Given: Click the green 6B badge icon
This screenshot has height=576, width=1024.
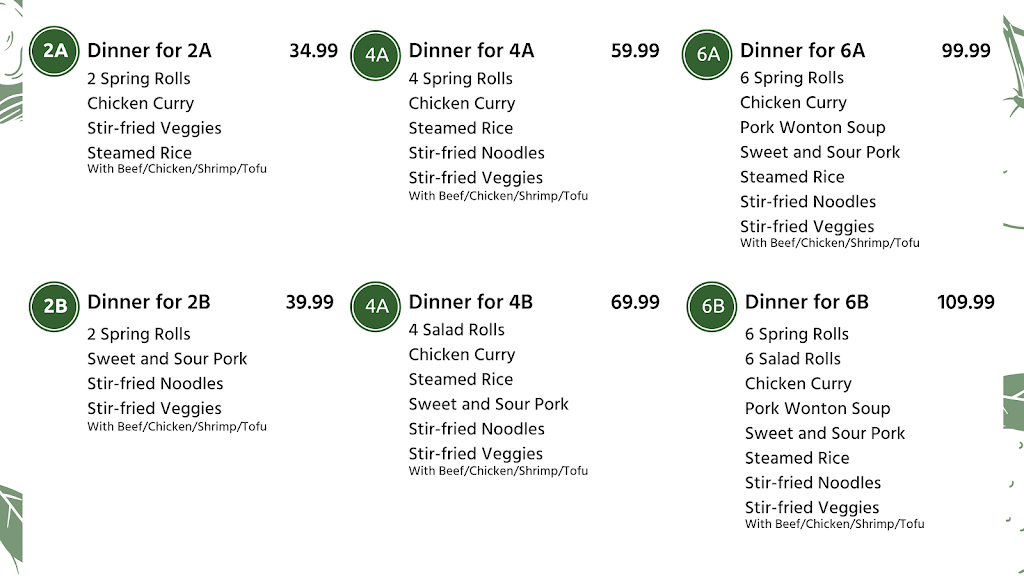Looking at the screenshot, I should click(x=712, y=306).
